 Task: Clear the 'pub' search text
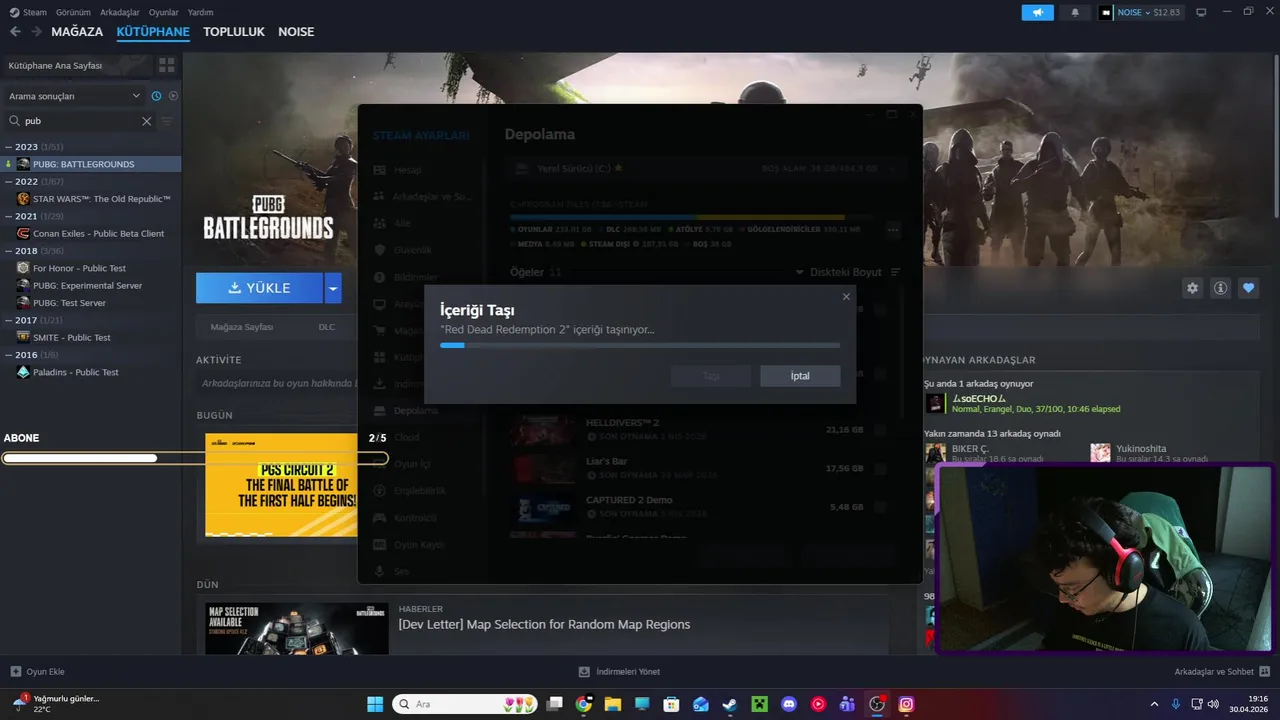click(146, 121)
